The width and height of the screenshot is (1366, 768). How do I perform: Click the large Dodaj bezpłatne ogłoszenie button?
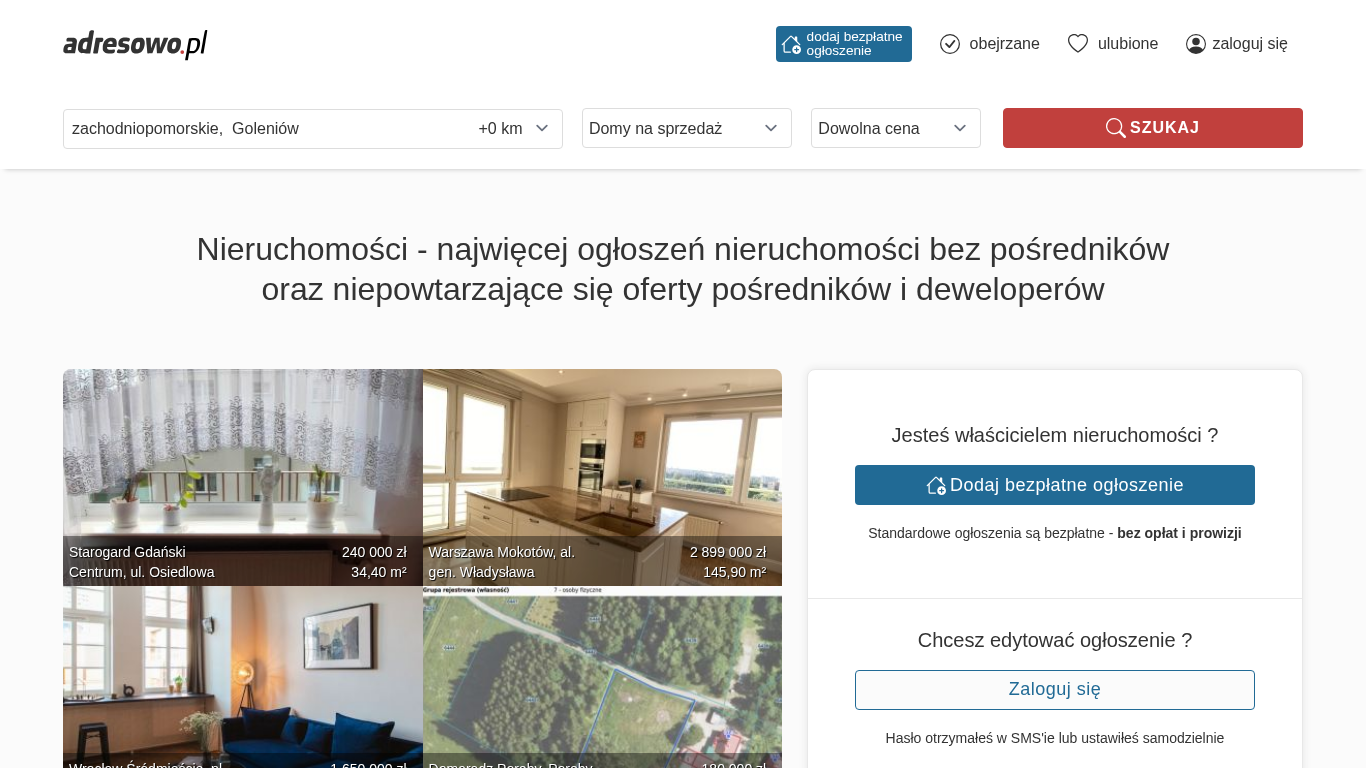coord(1055,485)
